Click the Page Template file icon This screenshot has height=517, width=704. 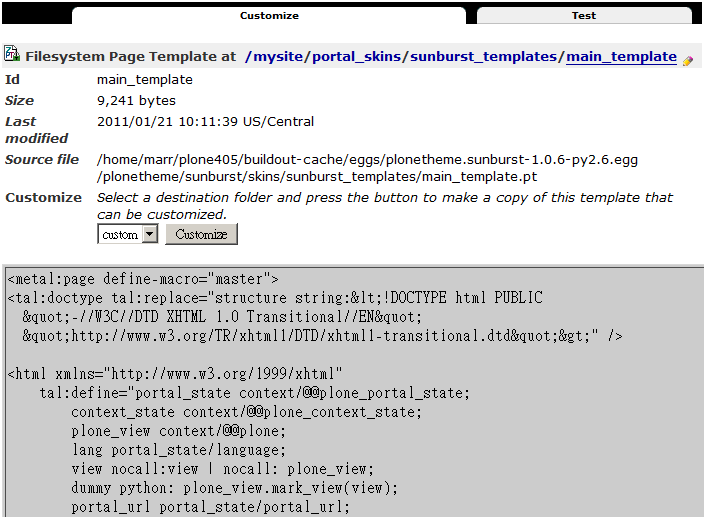coord(12,54)
